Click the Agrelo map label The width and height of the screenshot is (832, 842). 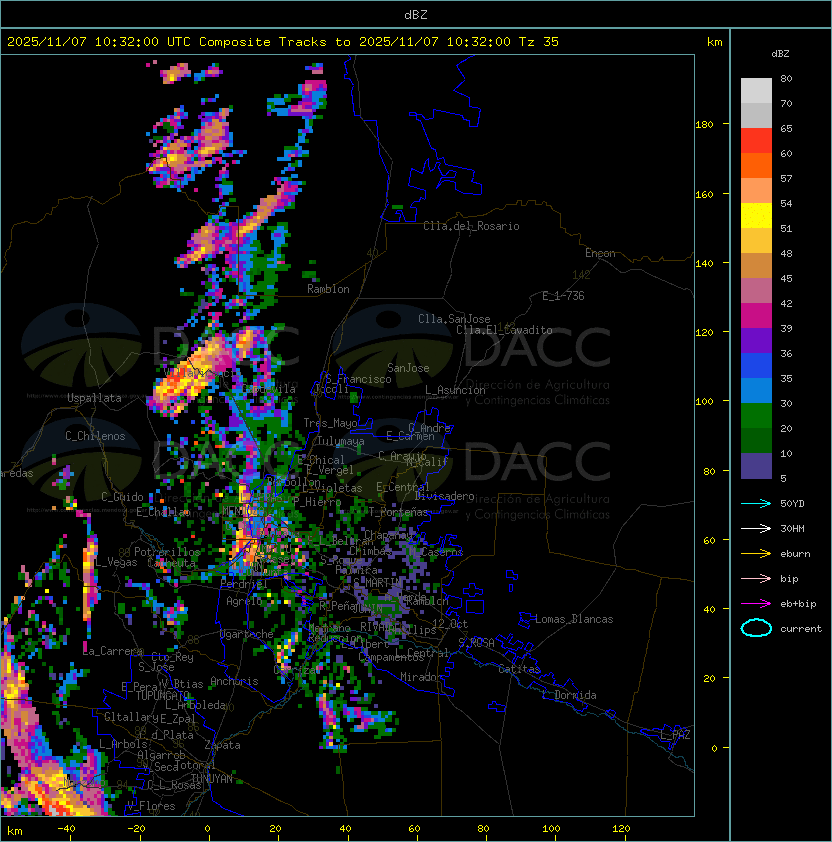(244, 601)
